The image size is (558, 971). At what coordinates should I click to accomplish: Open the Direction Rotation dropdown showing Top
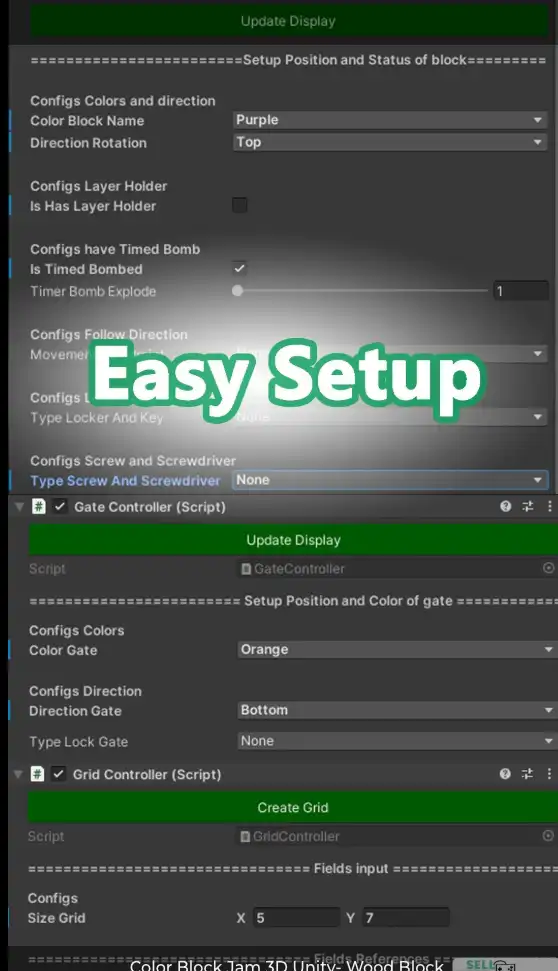(390, 142)
